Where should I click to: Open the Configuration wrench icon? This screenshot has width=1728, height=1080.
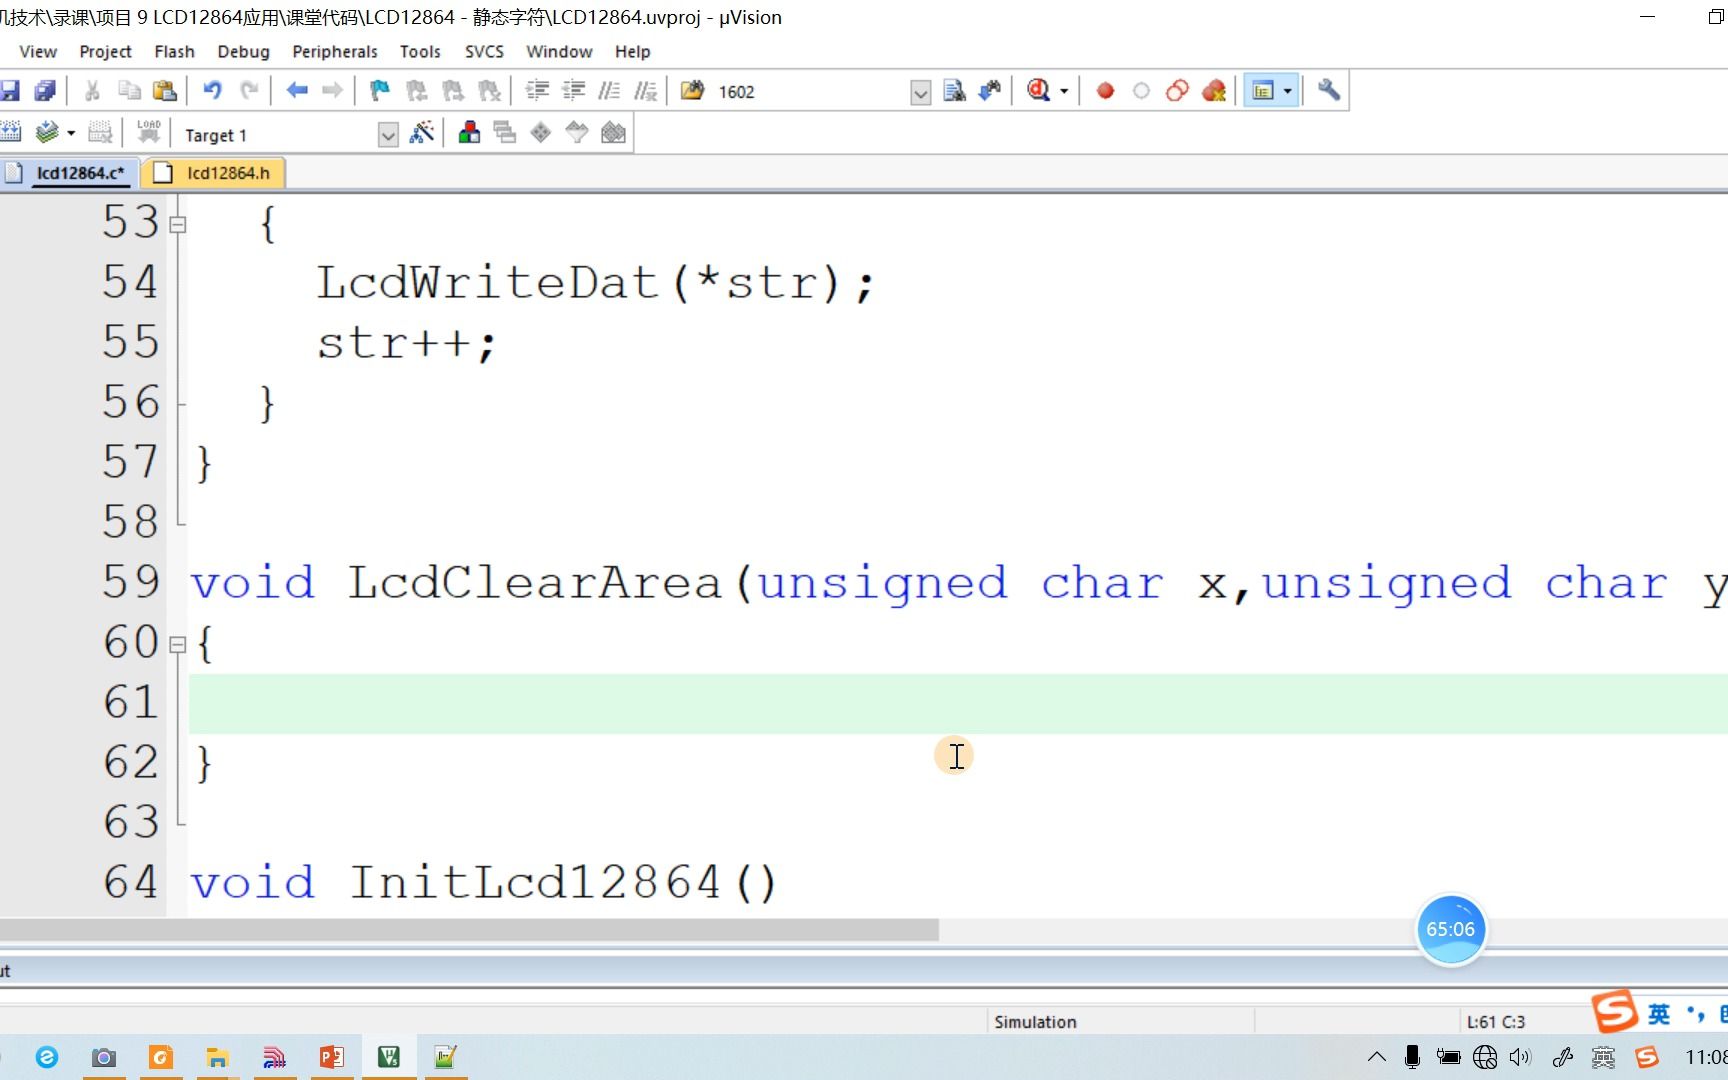(x=1329, y=91)
